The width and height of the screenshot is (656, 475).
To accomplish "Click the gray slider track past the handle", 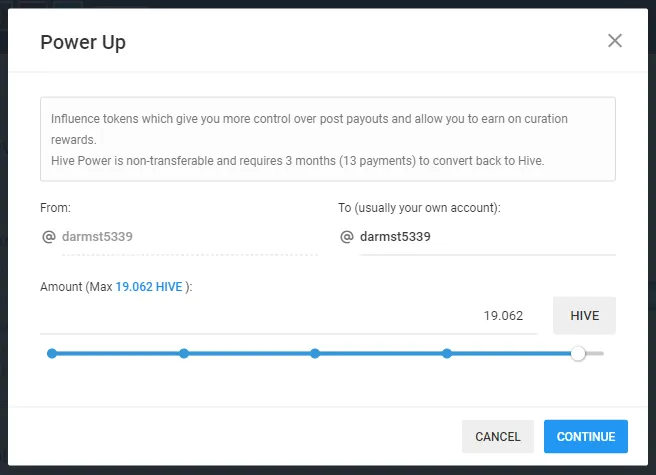I will pos(596,353).
